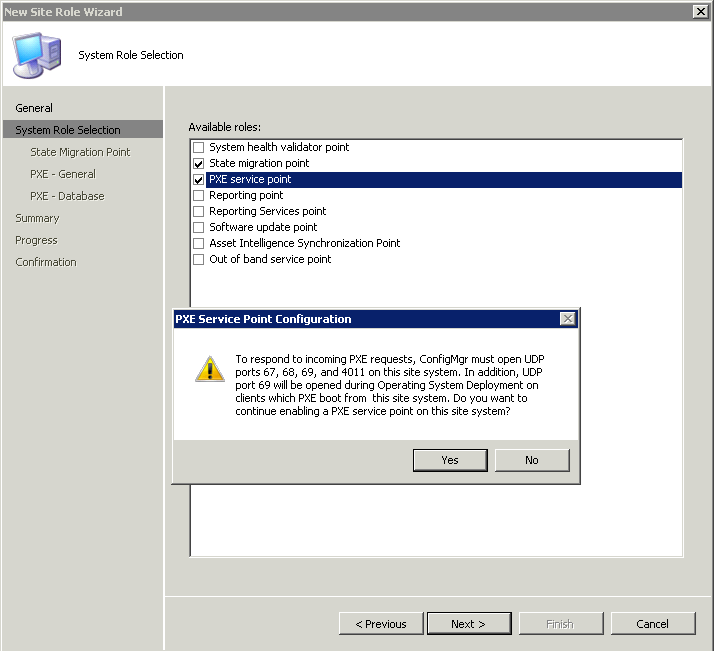Click the Next button

click(469, 624)
